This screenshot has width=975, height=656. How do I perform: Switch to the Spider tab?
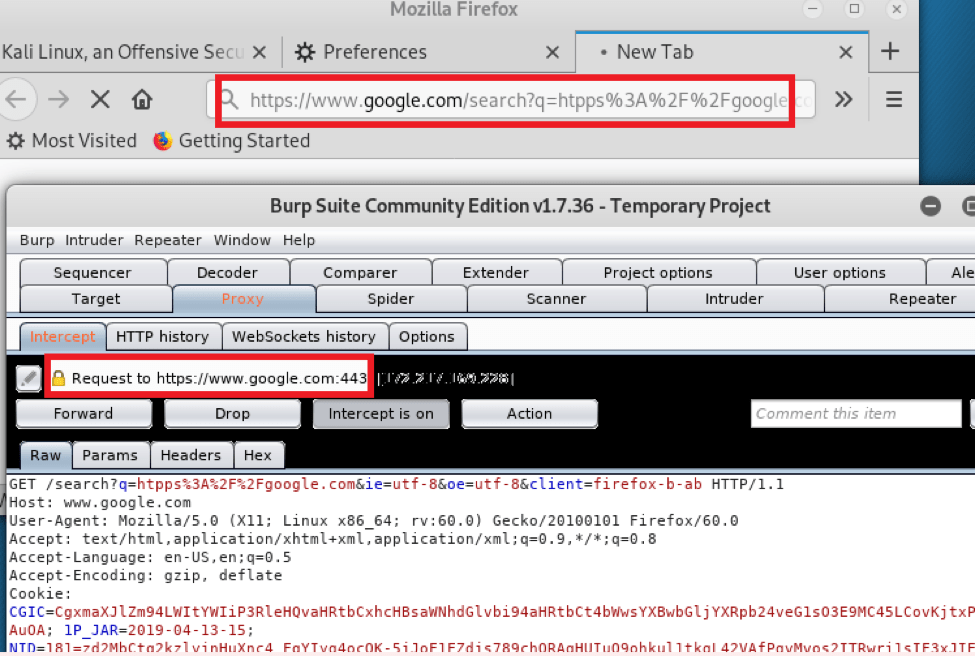click(x=390, y=299)
